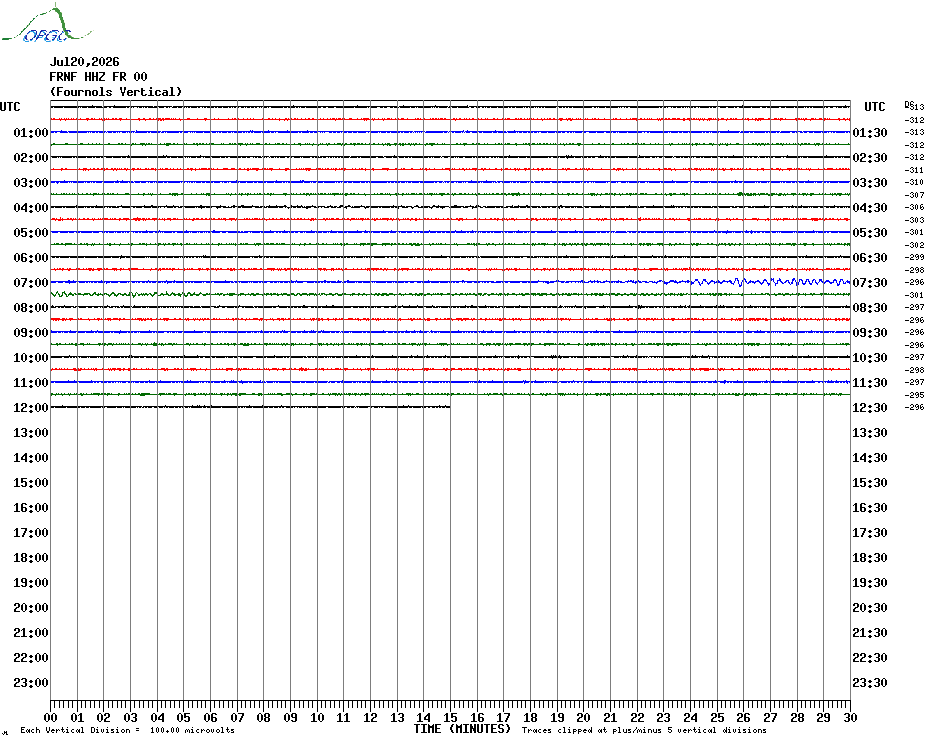930x744 pixels.
Task: Select the date text Jul20,2026
Action: tap(84, 62)
